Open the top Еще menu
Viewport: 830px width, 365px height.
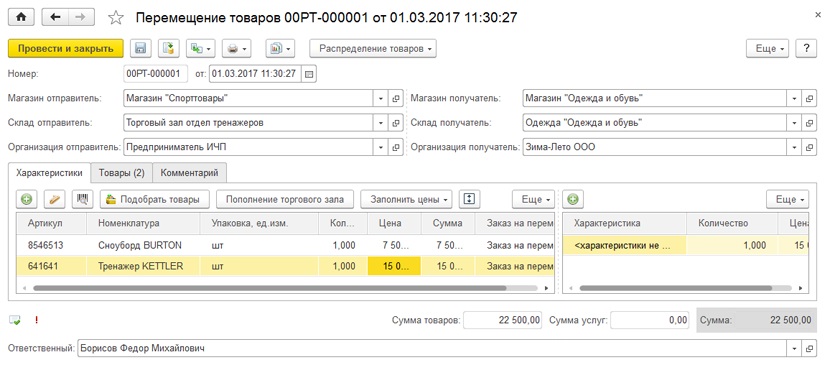click(768, 49)
